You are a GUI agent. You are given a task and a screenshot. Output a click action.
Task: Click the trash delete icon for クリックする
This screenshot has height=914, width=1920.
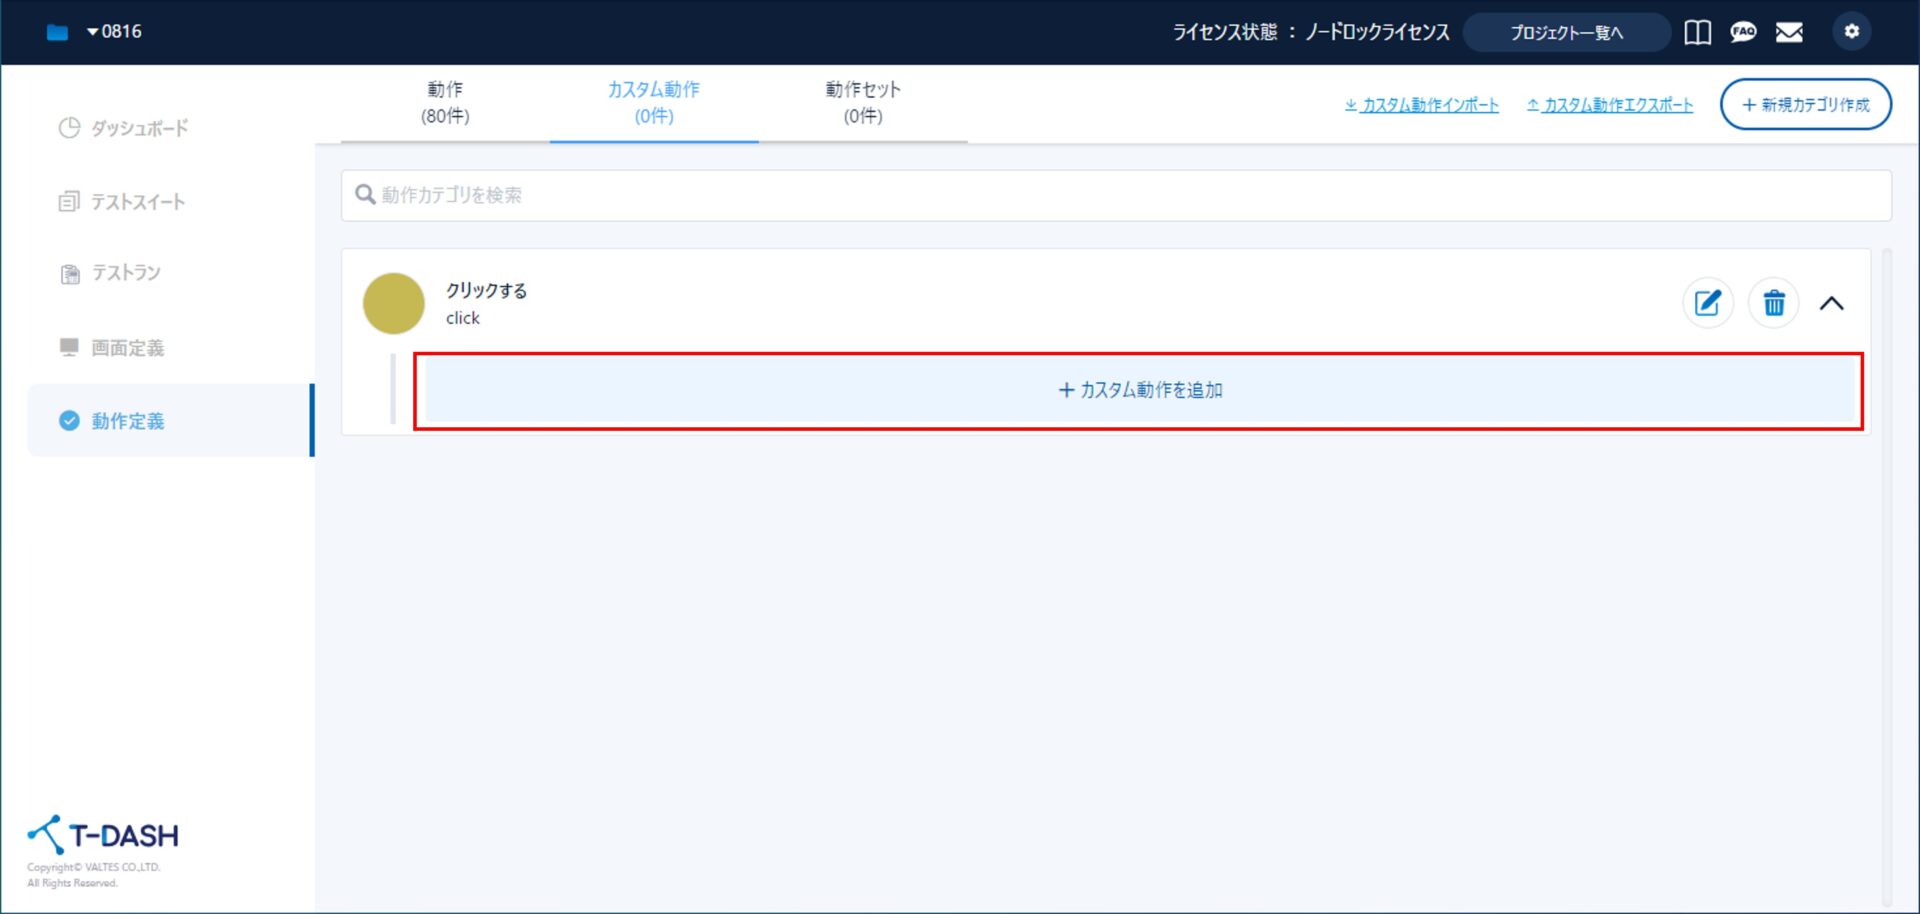click(x=1773, y=303)
